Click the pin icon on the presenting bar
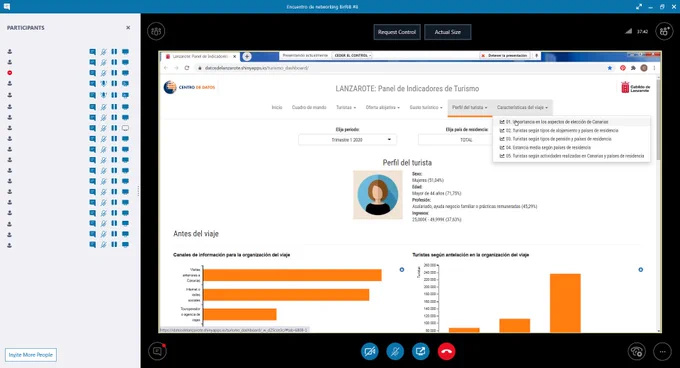680x368 pixels. 536,55
